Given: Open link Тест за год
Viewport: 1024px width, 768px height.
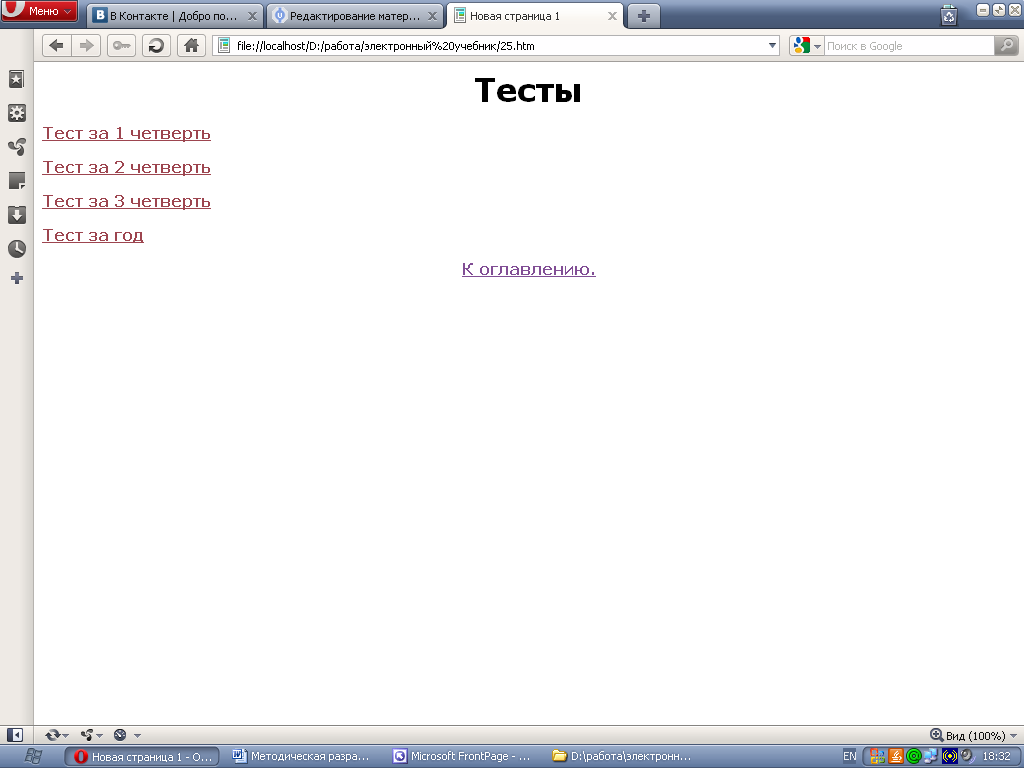Looking at the screenshot, I should [93, 235].
